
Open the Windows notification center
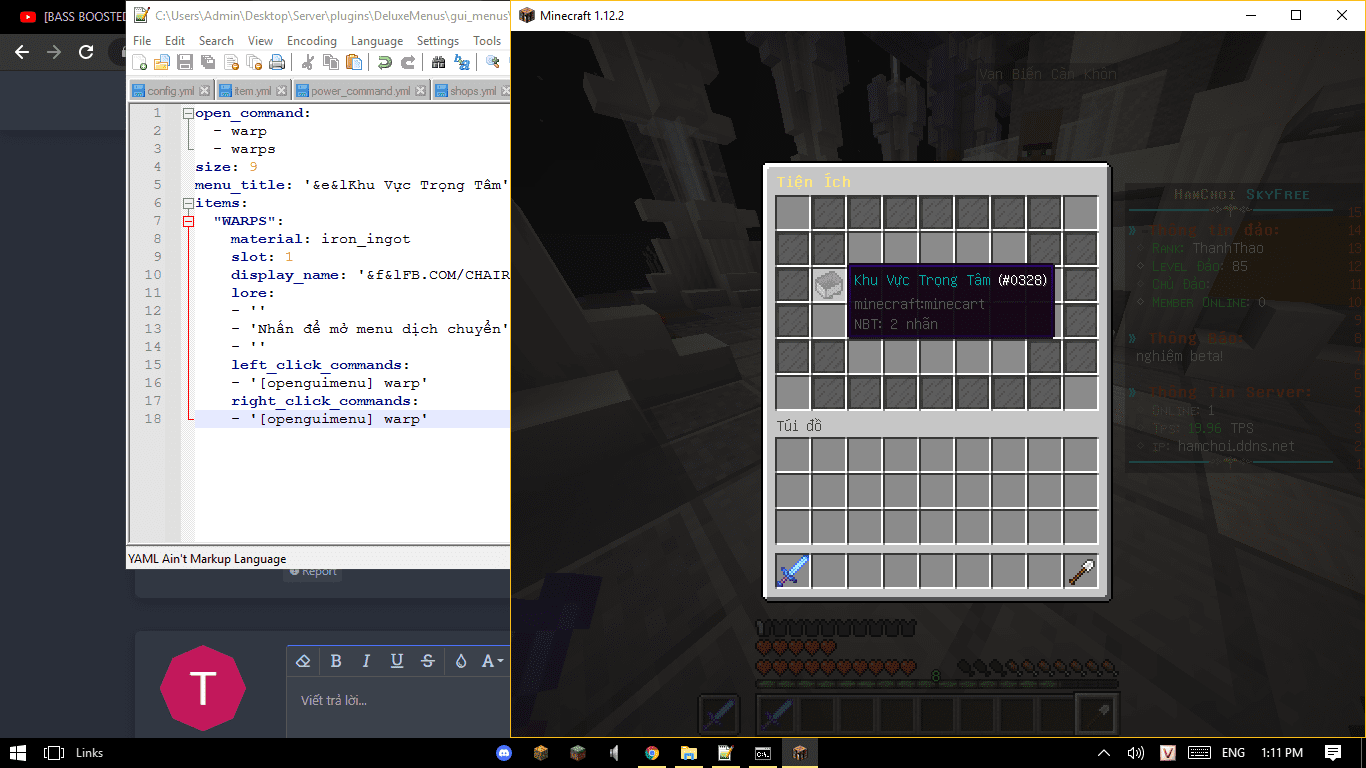pyautogui.click(x=1333, y=753)
